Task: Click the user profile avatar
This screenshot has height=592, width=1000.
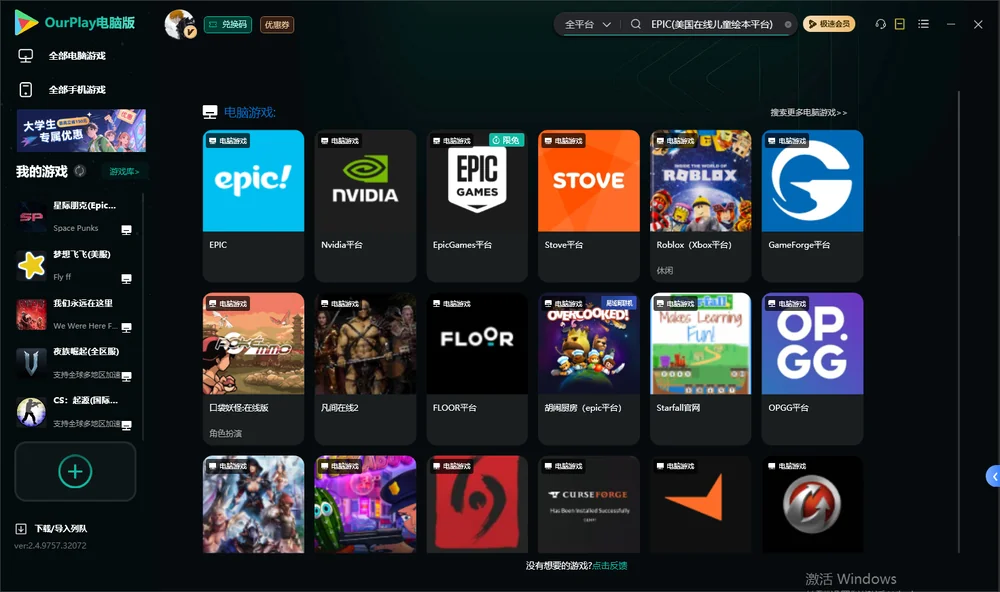Action: tap(180, 24)
